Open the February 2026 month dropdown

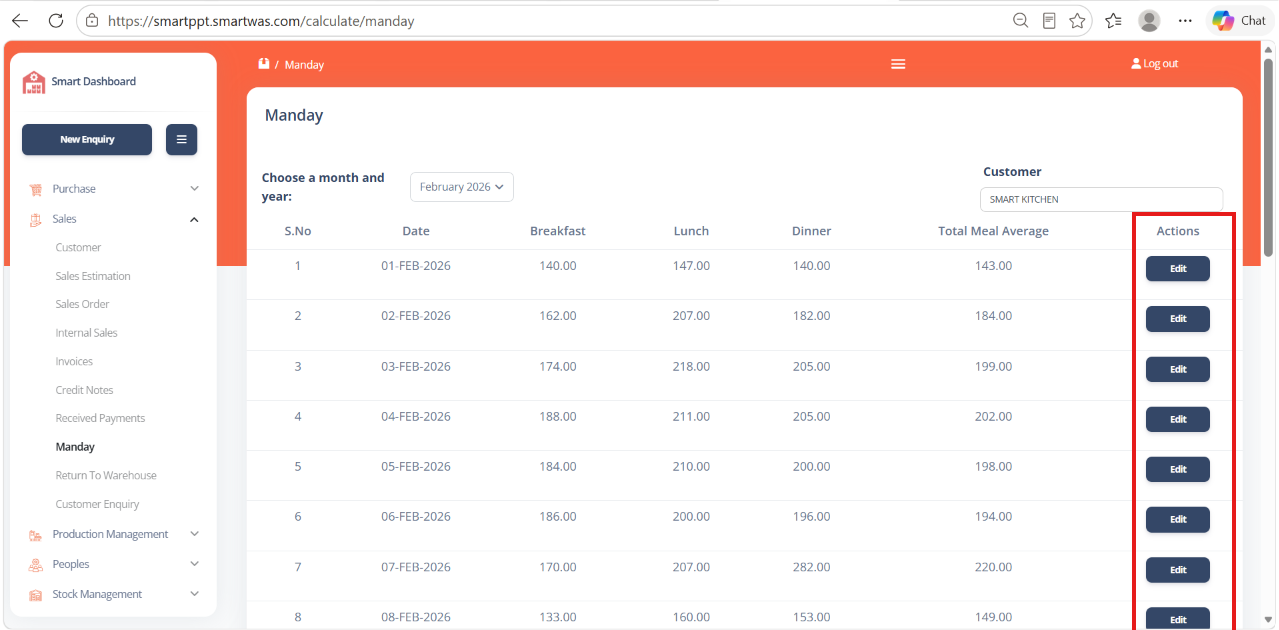(462, 187)
